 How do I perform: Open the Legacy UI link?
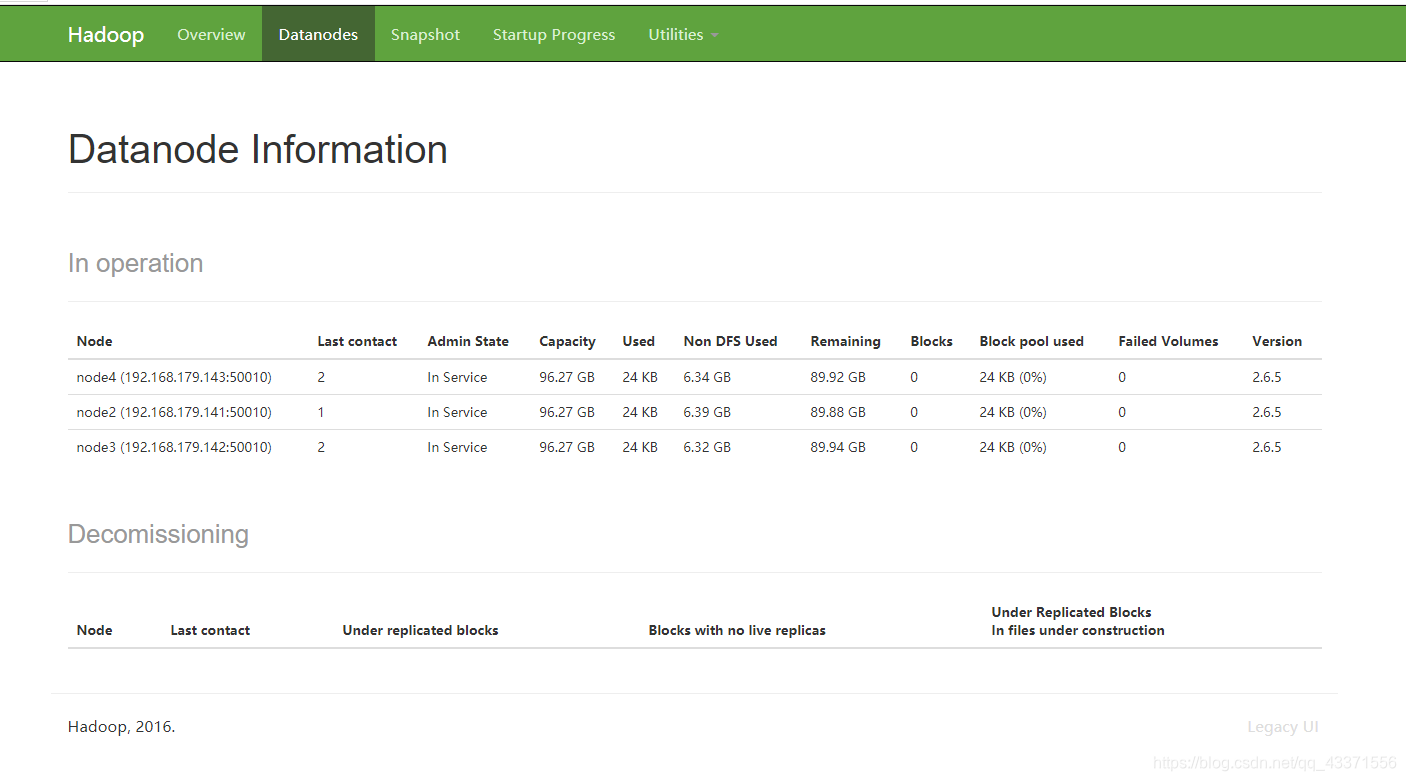[1283, 727]
